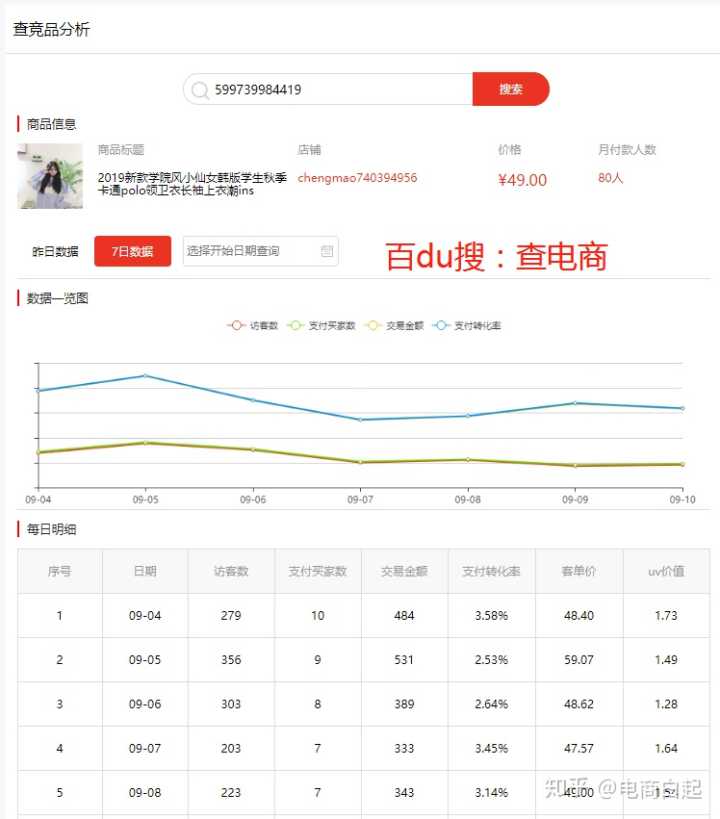This screenshot has width=720, height=819.
Task: Select visitor count 279 cell
Action: pos(231,616)
